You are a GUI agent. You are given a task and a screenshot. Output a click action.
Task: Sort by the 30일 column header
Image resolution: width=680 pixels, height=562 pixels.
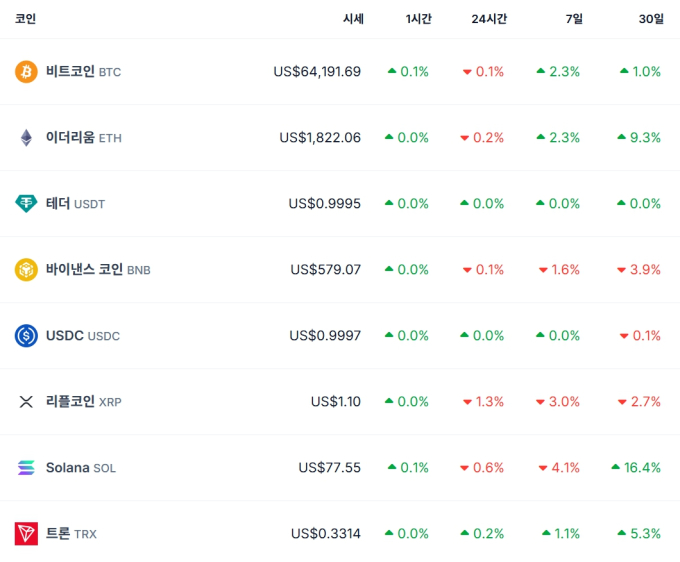tap(651, 19)
